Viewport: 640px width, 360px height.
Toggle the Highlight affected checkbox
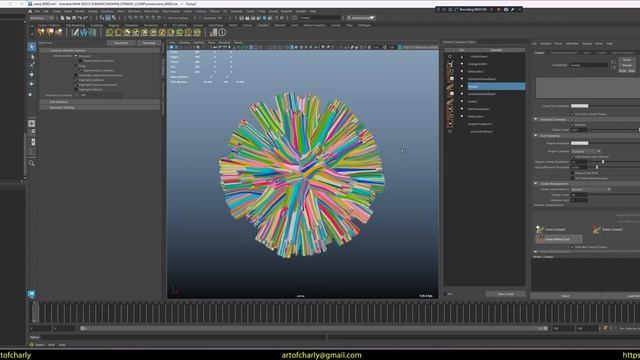[76, 89]
